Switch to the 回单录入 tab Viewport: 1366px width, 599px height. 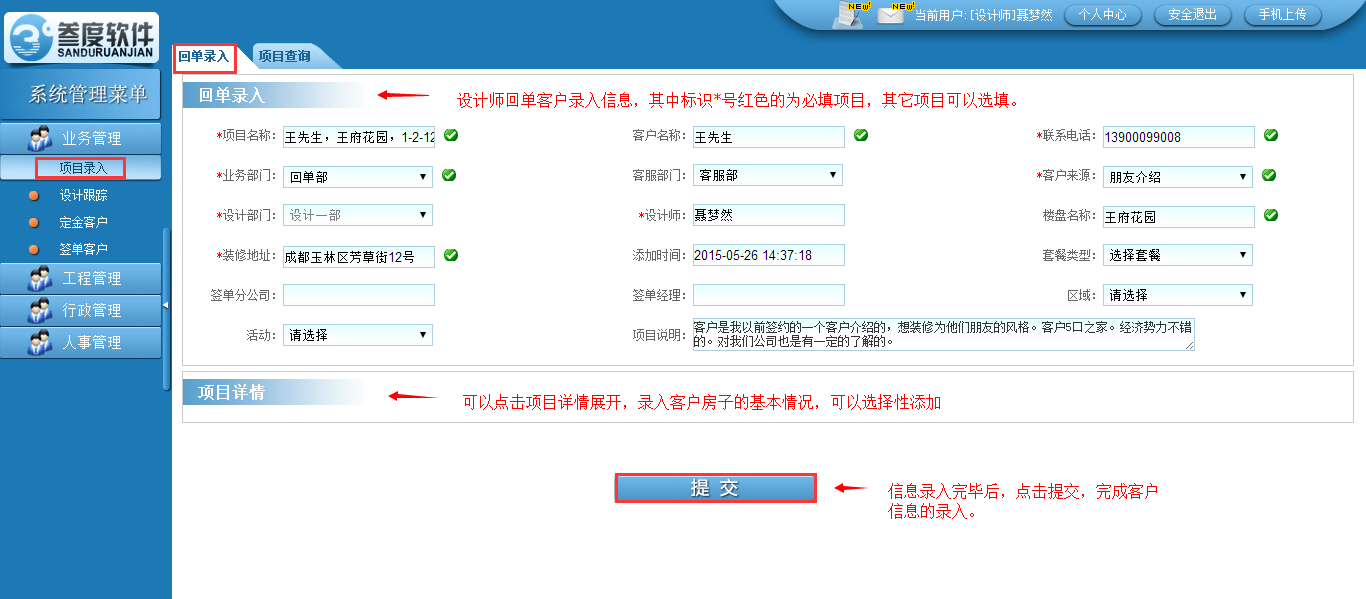click(204, 57)
